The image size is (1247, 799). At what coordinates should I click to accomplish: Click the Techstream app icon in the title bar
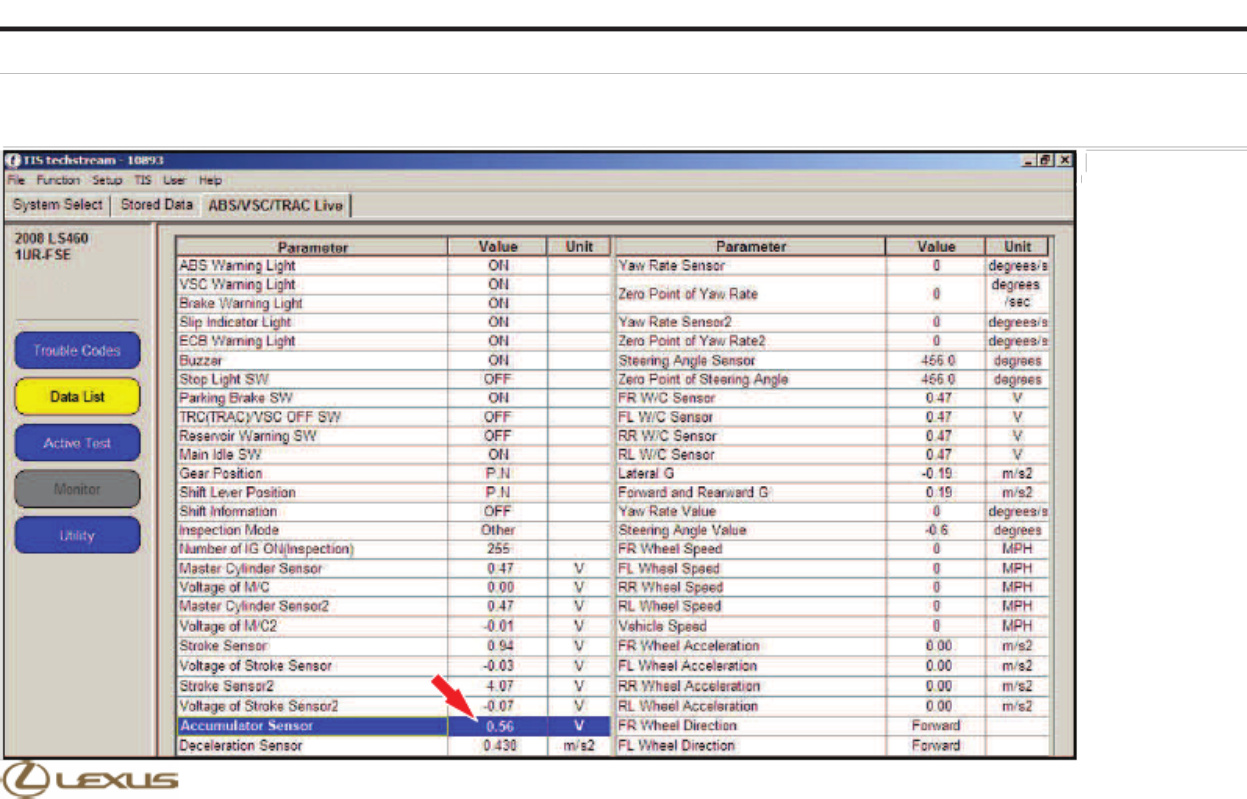(14, 161)
